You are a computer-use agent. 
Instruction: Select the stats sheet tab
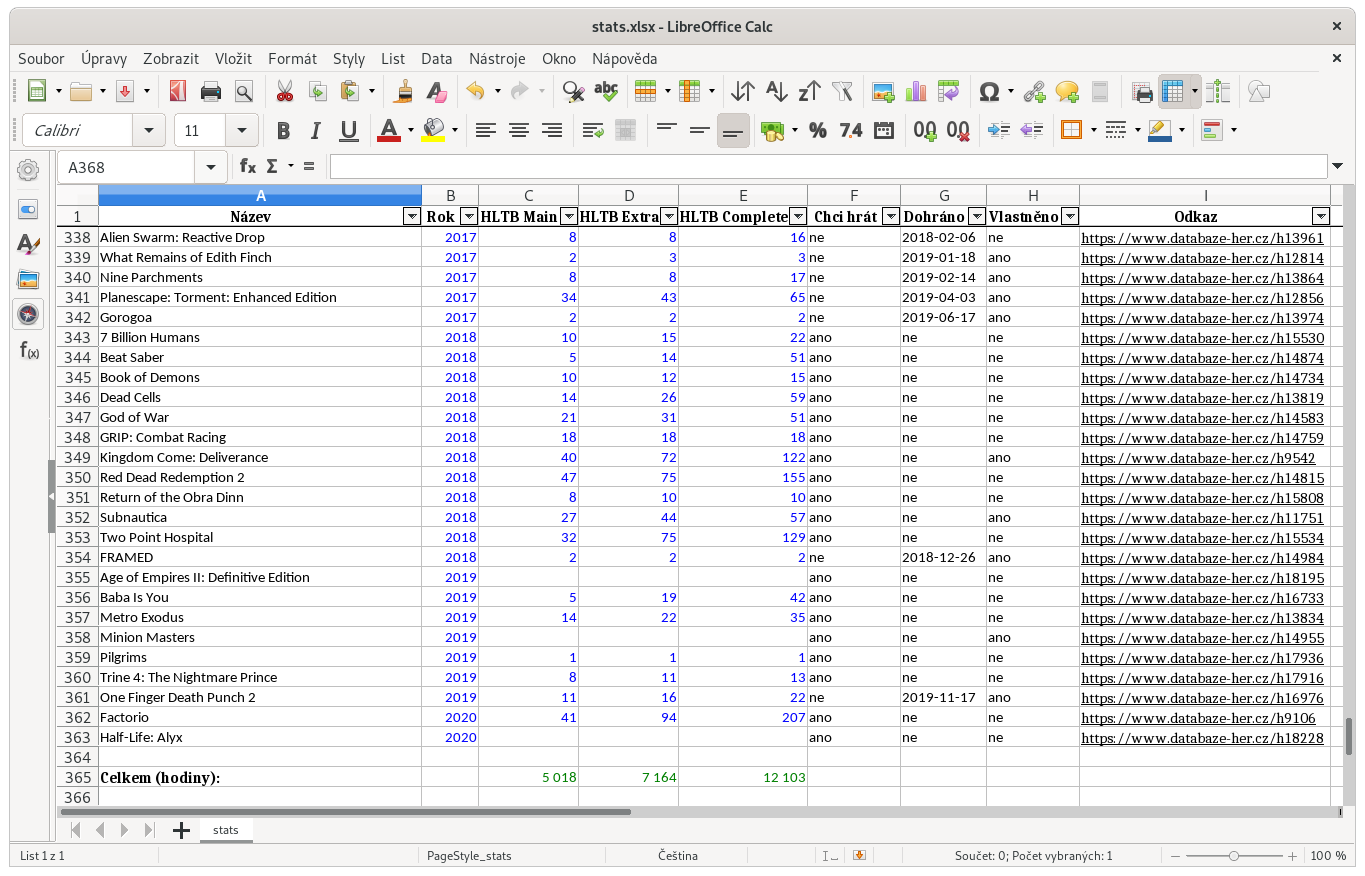point(226,830)
